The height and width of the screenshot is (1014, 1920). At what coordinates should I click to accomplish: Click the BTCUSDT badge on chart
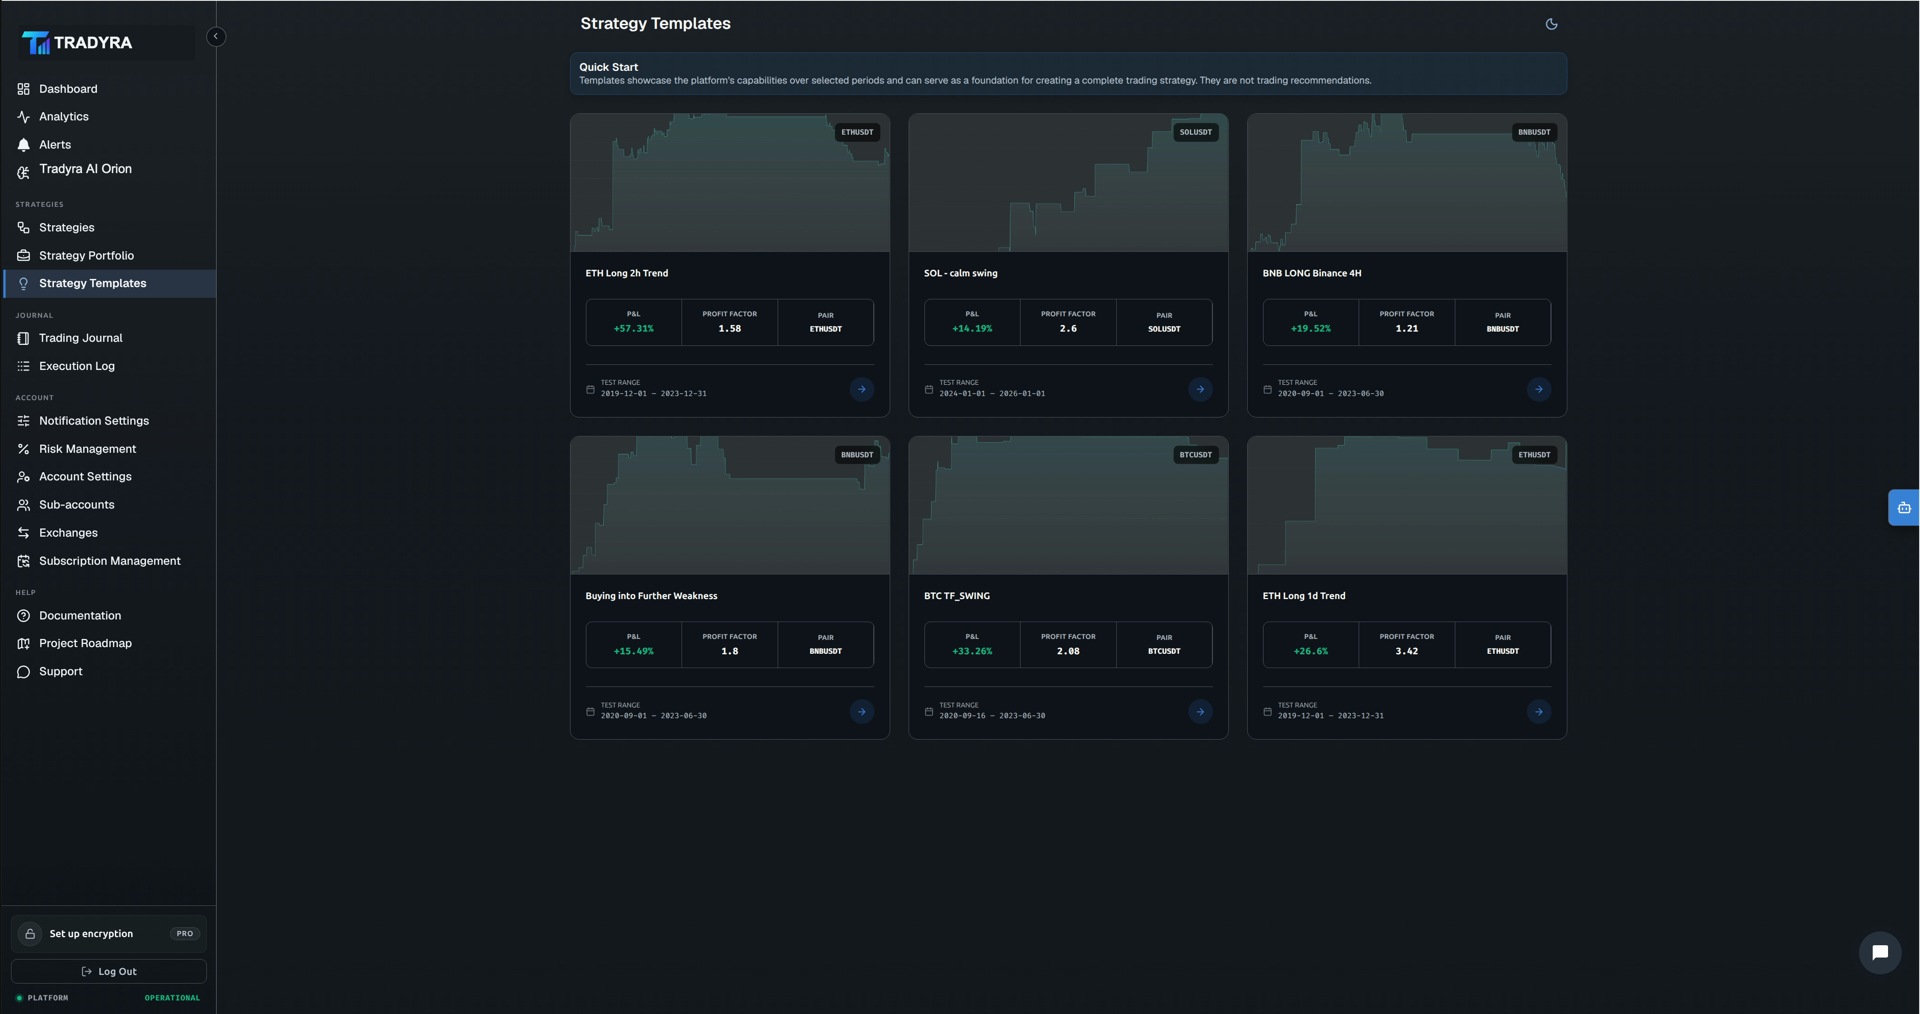[x=1195, y=455]
